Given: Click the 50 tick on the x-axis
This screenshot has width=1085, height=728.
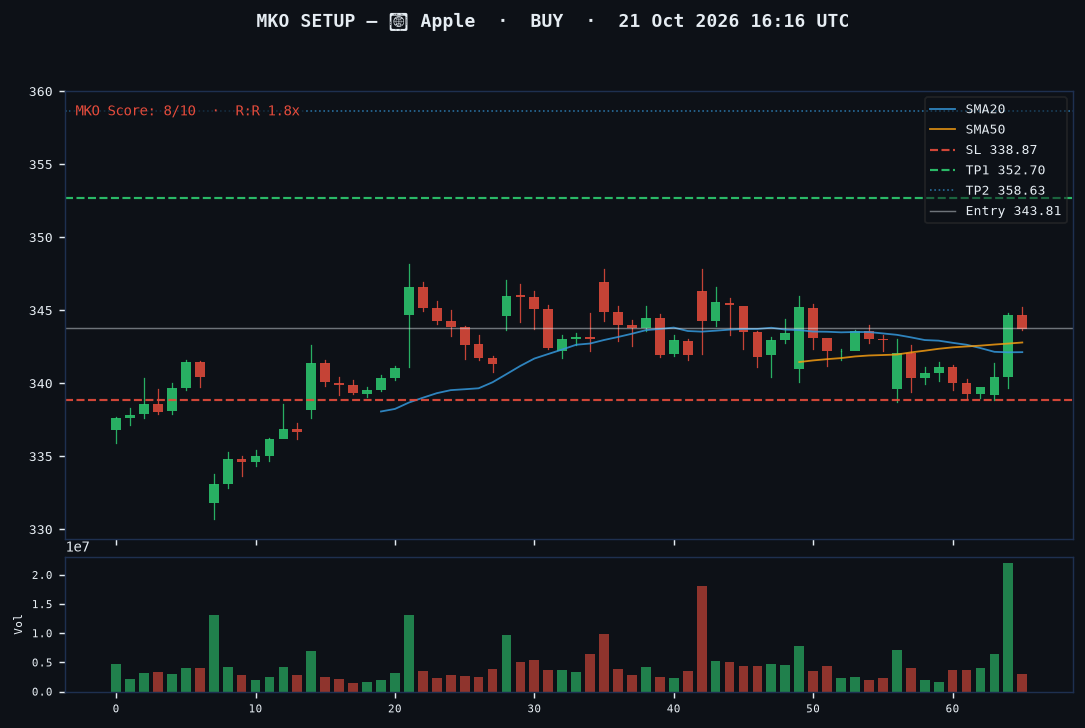Looking at the screenshot, I should click(x=813, y=709).
